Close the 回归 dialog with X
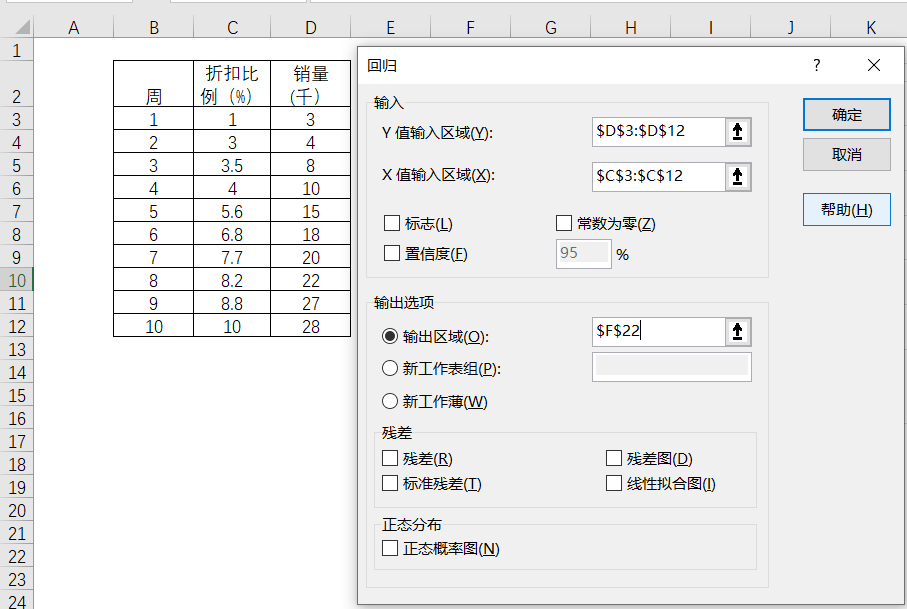 [874, 66]
